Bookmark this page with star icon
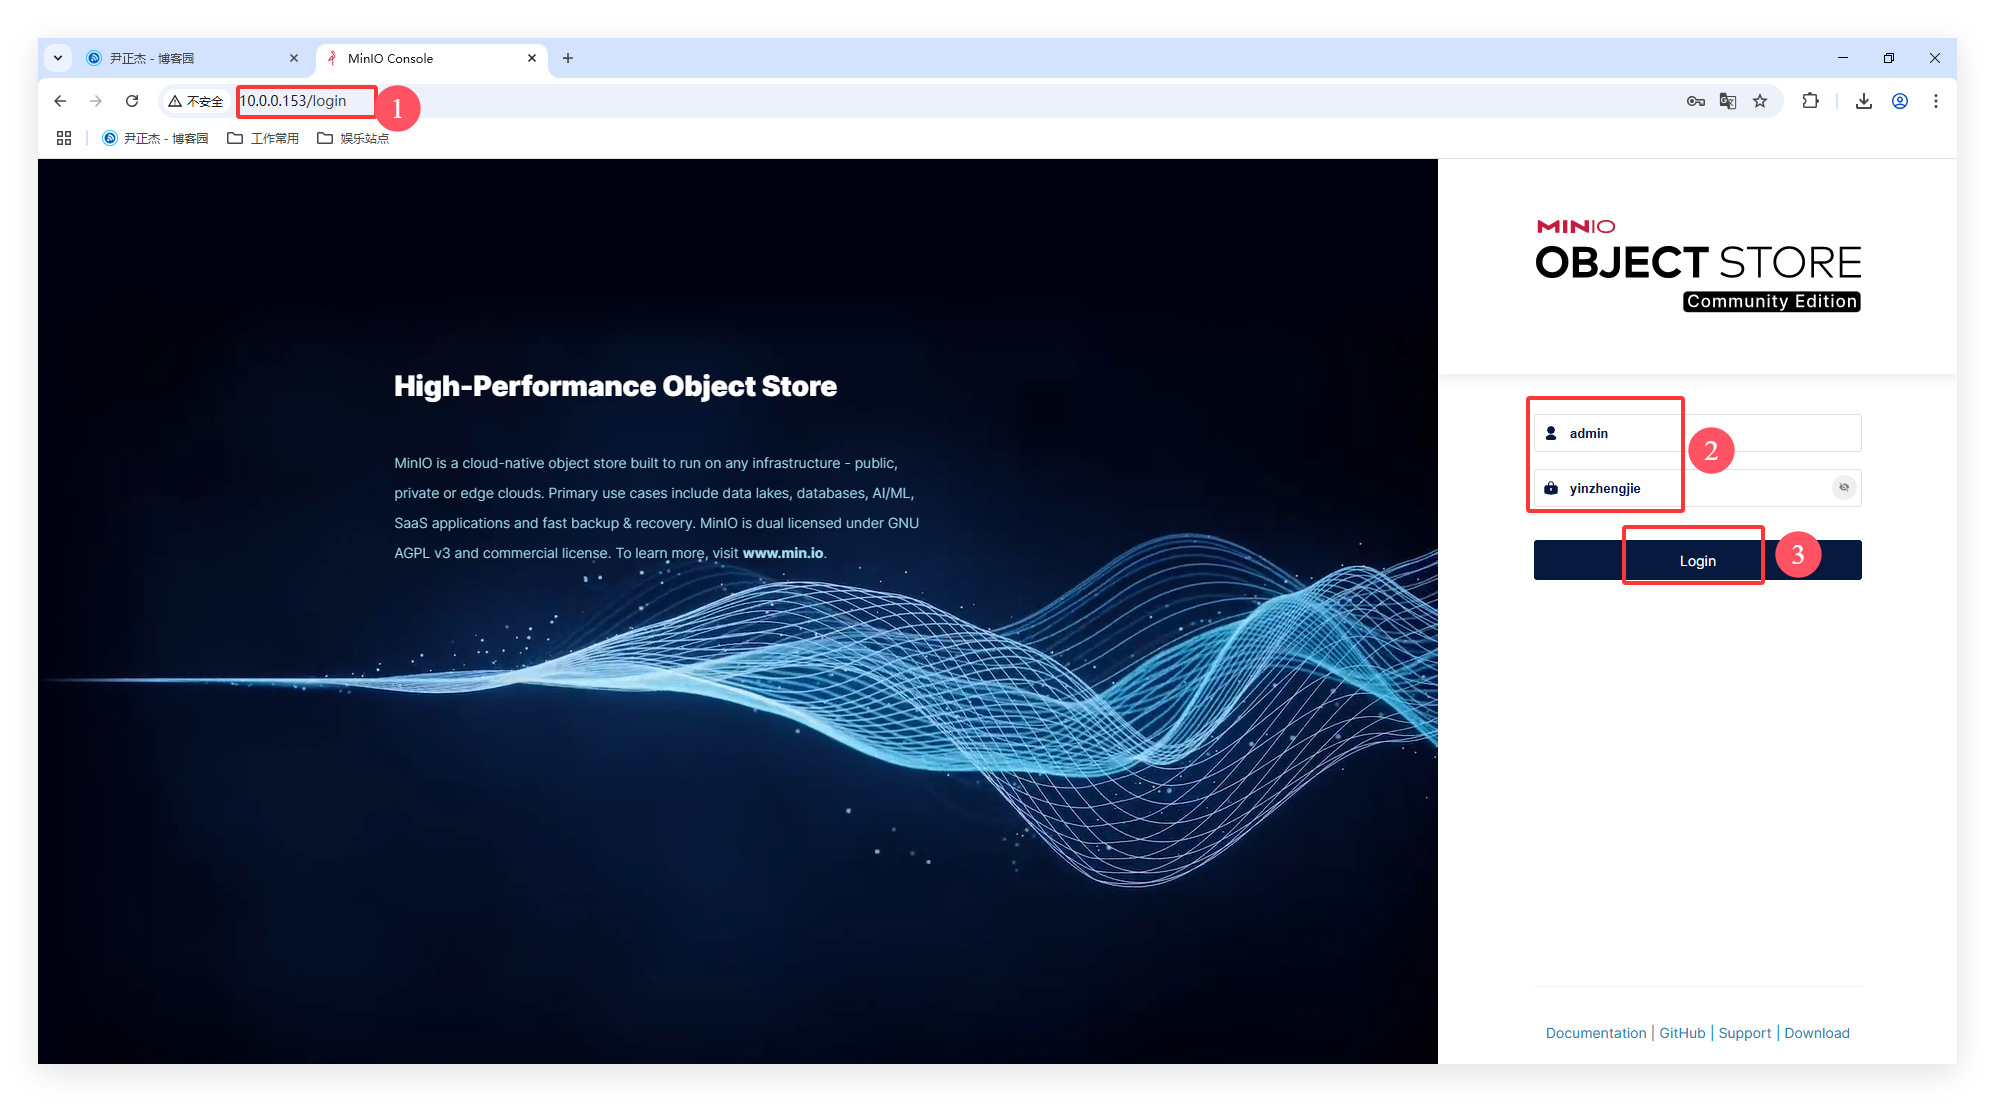 click(1760, 101)
